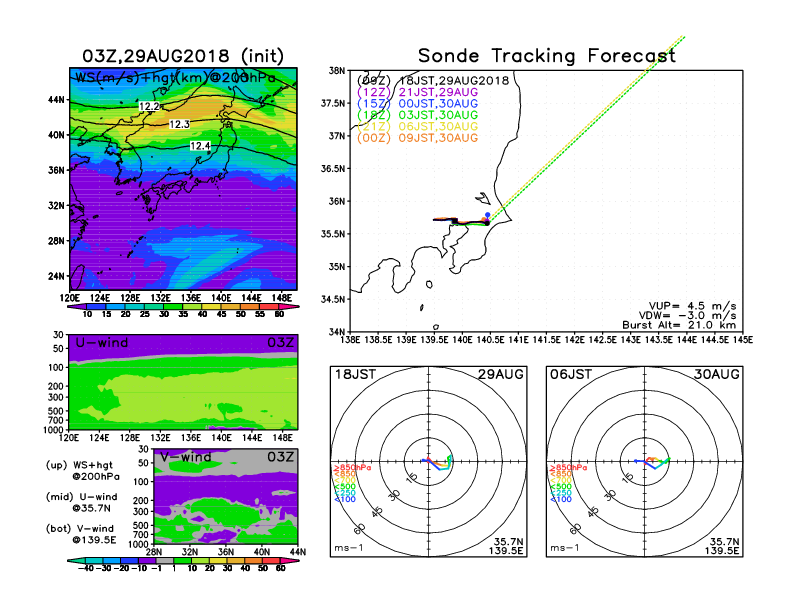Select the yellow '(21Z) 06JST,30AUG' legend entry
This screenshot has width=792, height=612.
tap(417, 126)
